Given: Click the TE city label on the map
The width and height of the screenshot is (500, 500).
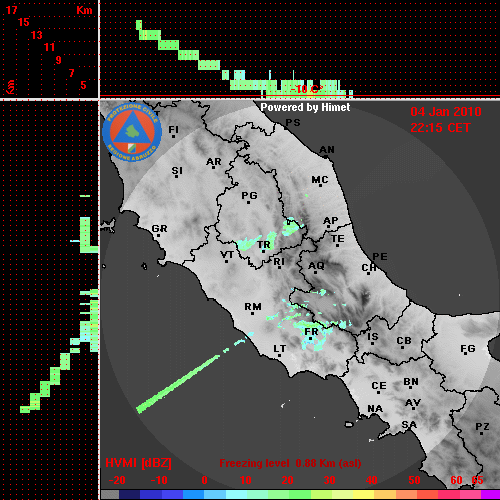Looking at the screenshot, I should (x=338, y=239).
